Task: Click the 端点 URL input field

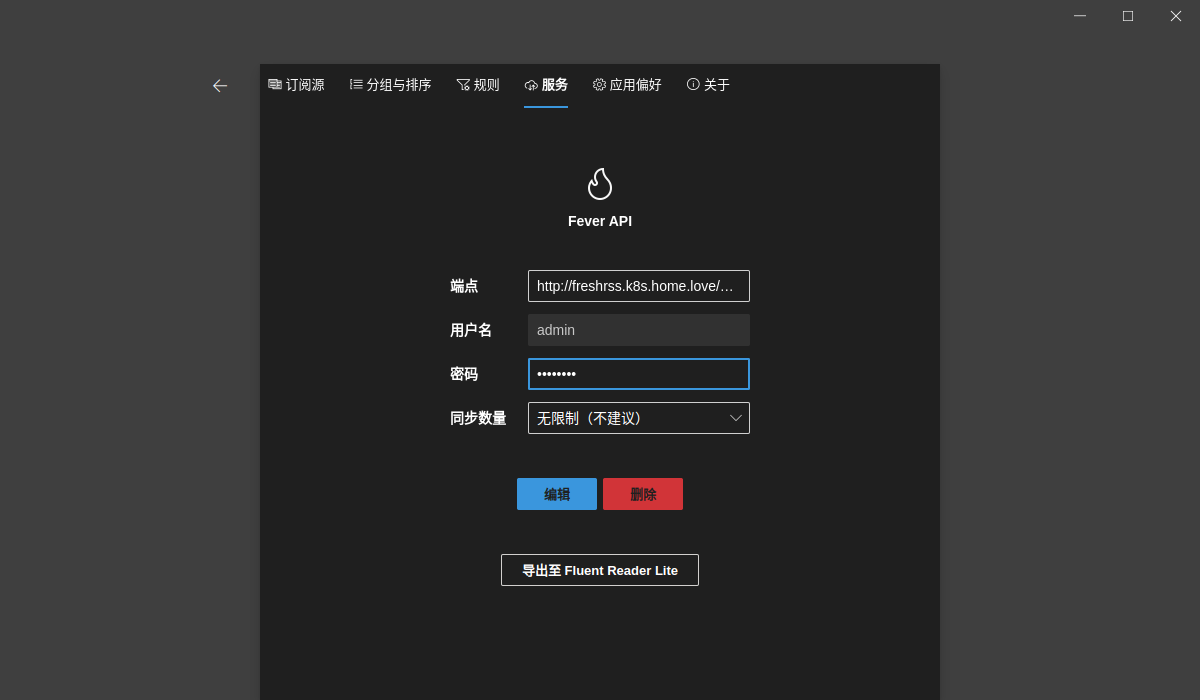Action: [x=639, y=286]
